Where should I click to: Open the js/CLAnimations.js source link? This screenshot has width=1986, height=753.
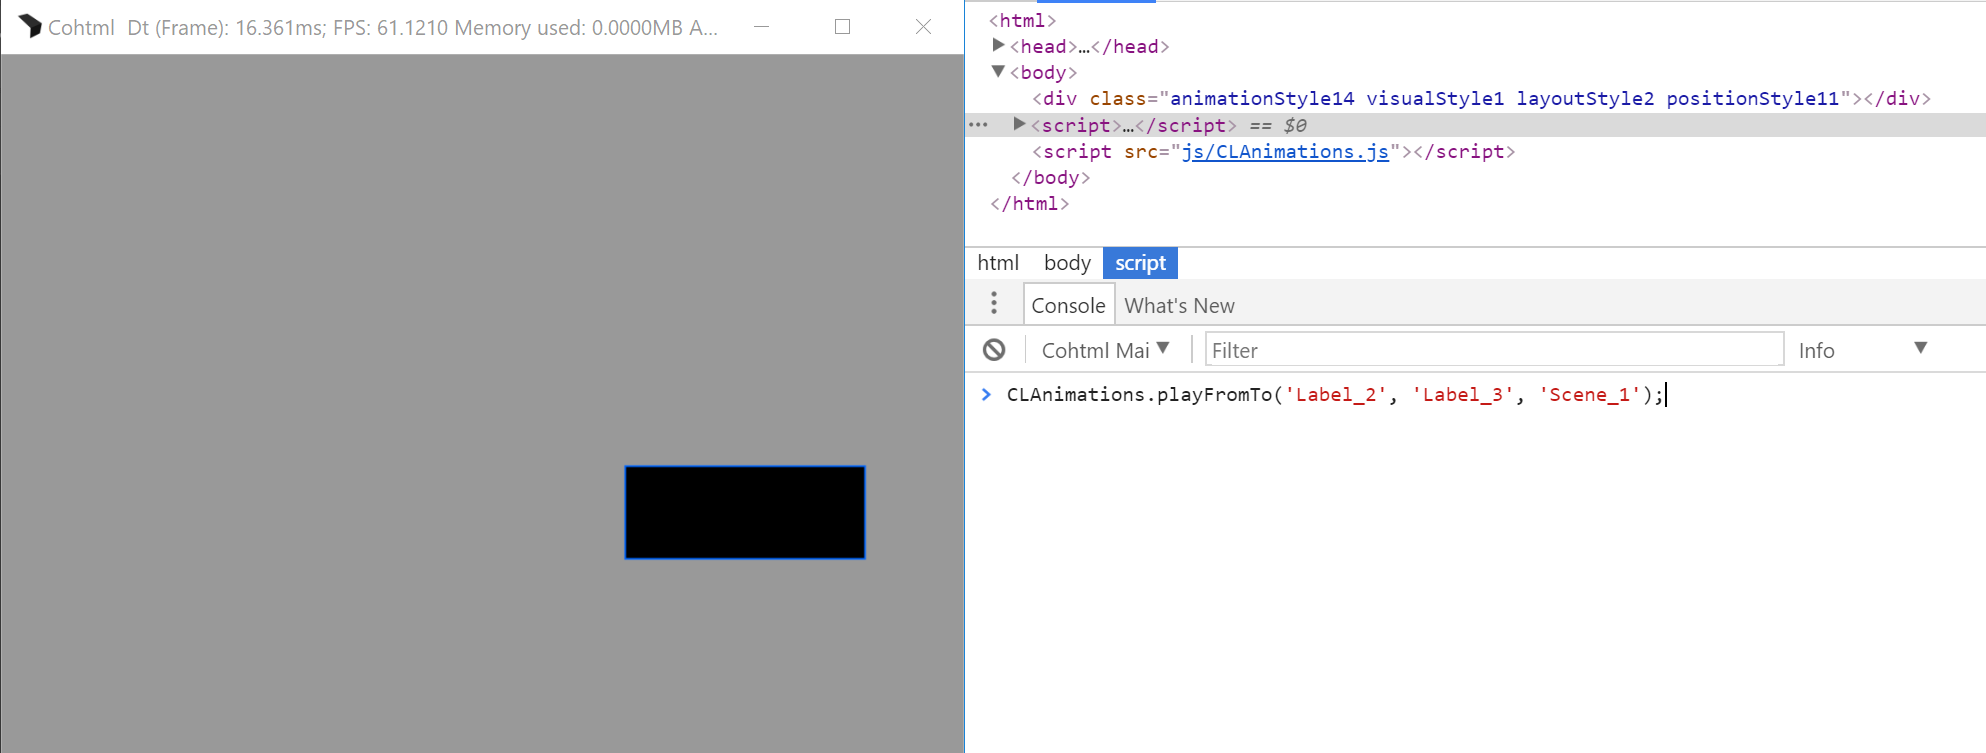1285,151
